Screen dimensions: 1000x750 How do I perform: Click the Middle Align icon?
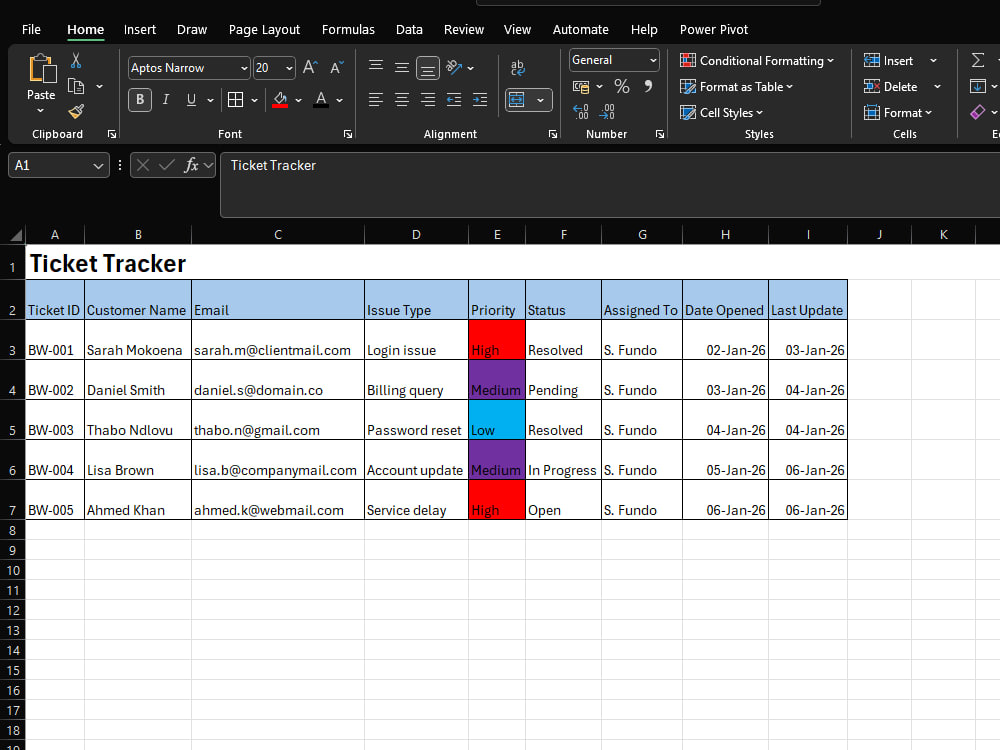[402, 67]
